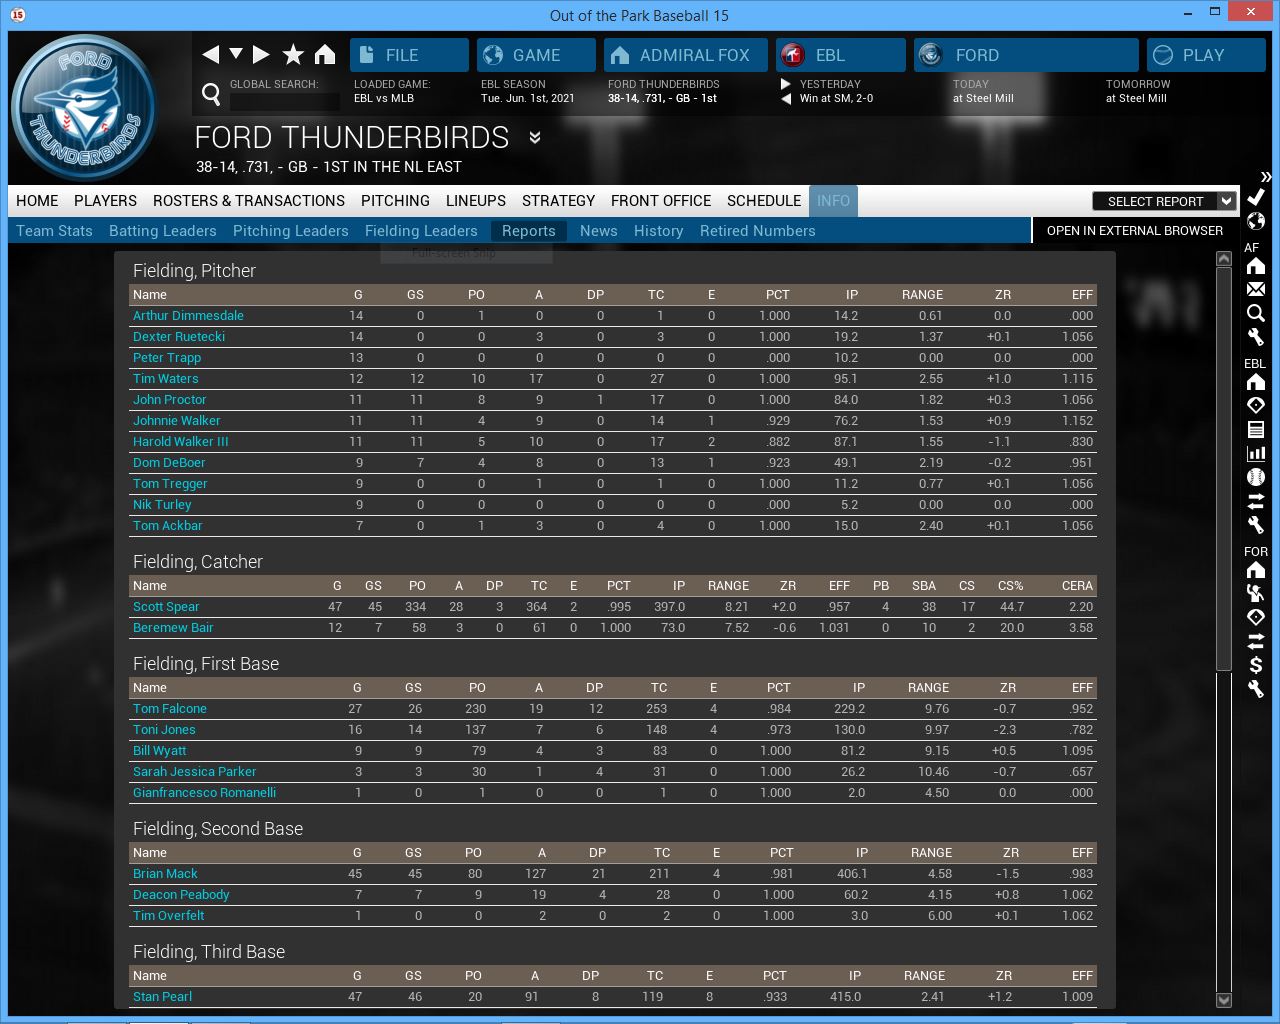Click the envelope mail icon in sidebar
1280x1024 pixels.
1256,290
